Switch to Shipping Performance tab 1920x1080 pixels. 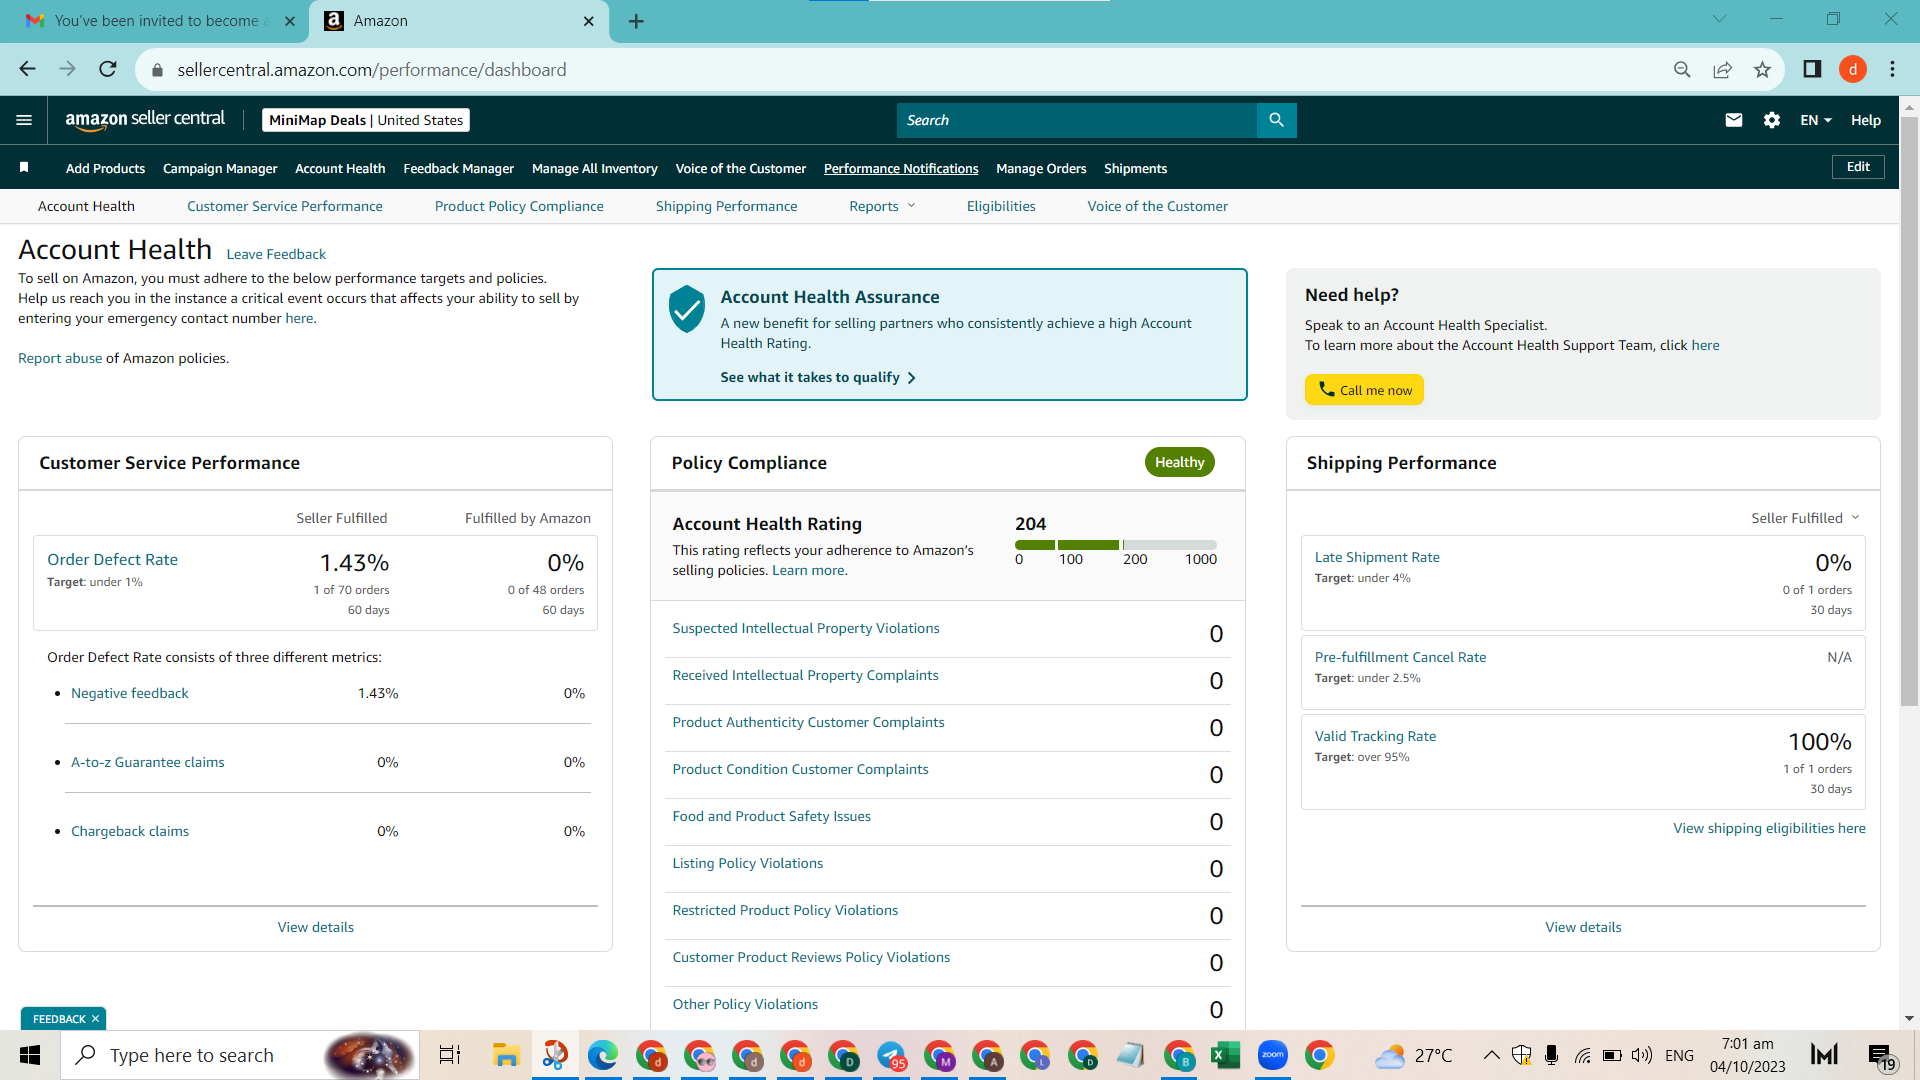727,206
